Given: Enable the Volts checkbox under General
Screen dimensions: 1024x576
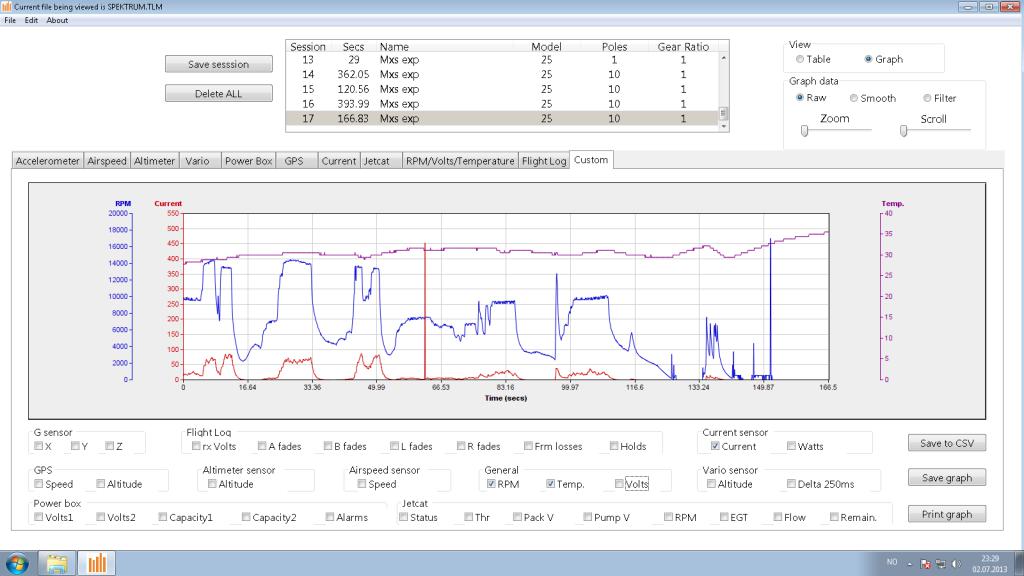Looking at the screenshot, I should pos(621,484).
